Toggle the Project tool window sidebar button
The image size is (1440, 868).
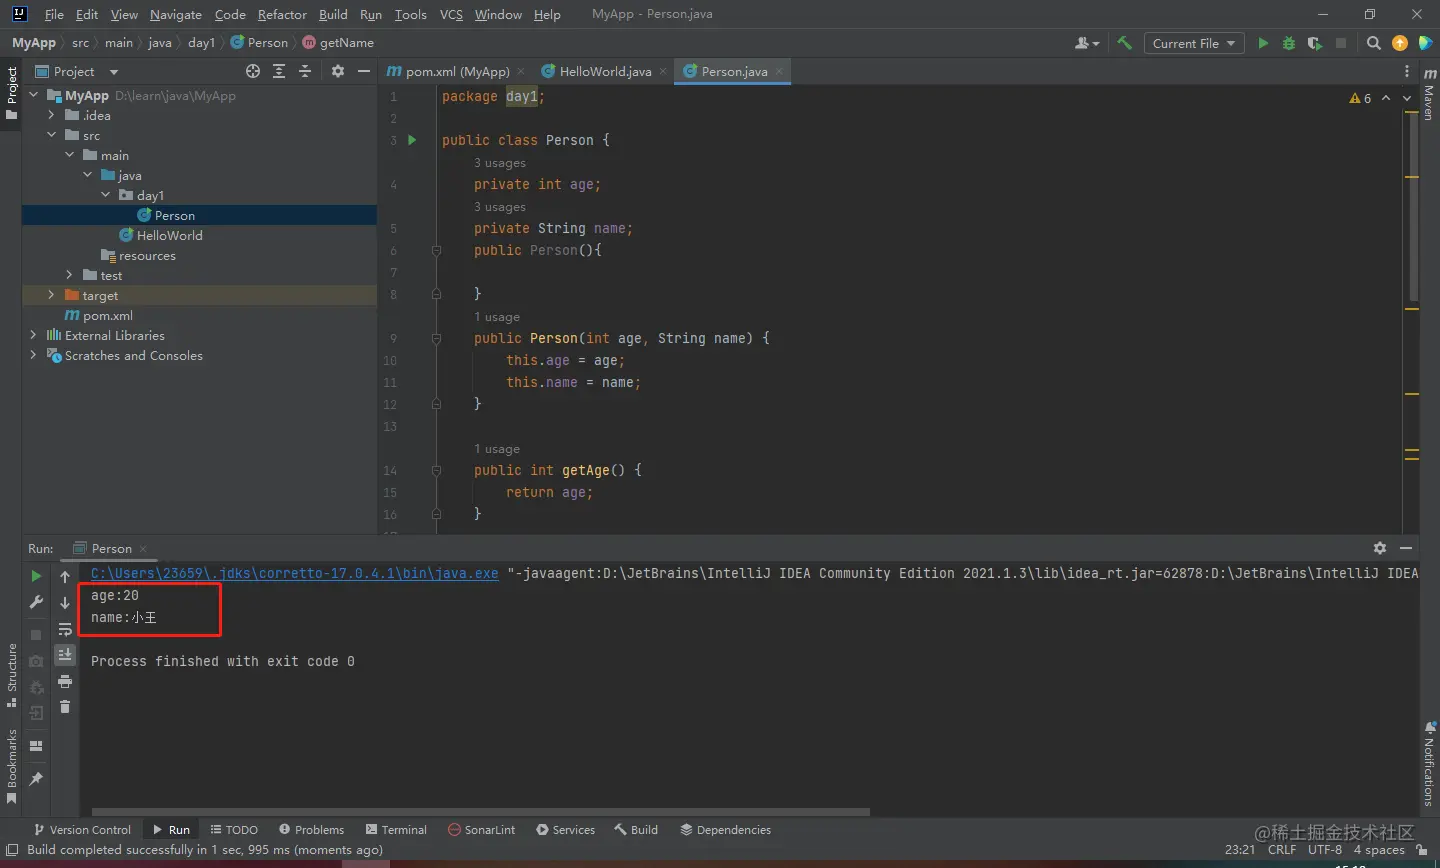12,92
